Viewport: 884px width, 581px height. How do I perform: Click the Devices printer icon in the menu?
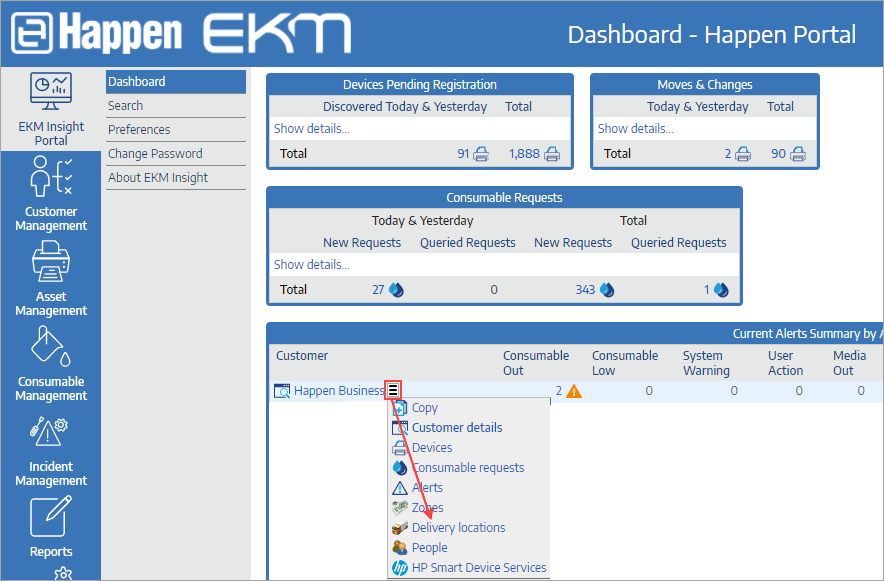400,448
